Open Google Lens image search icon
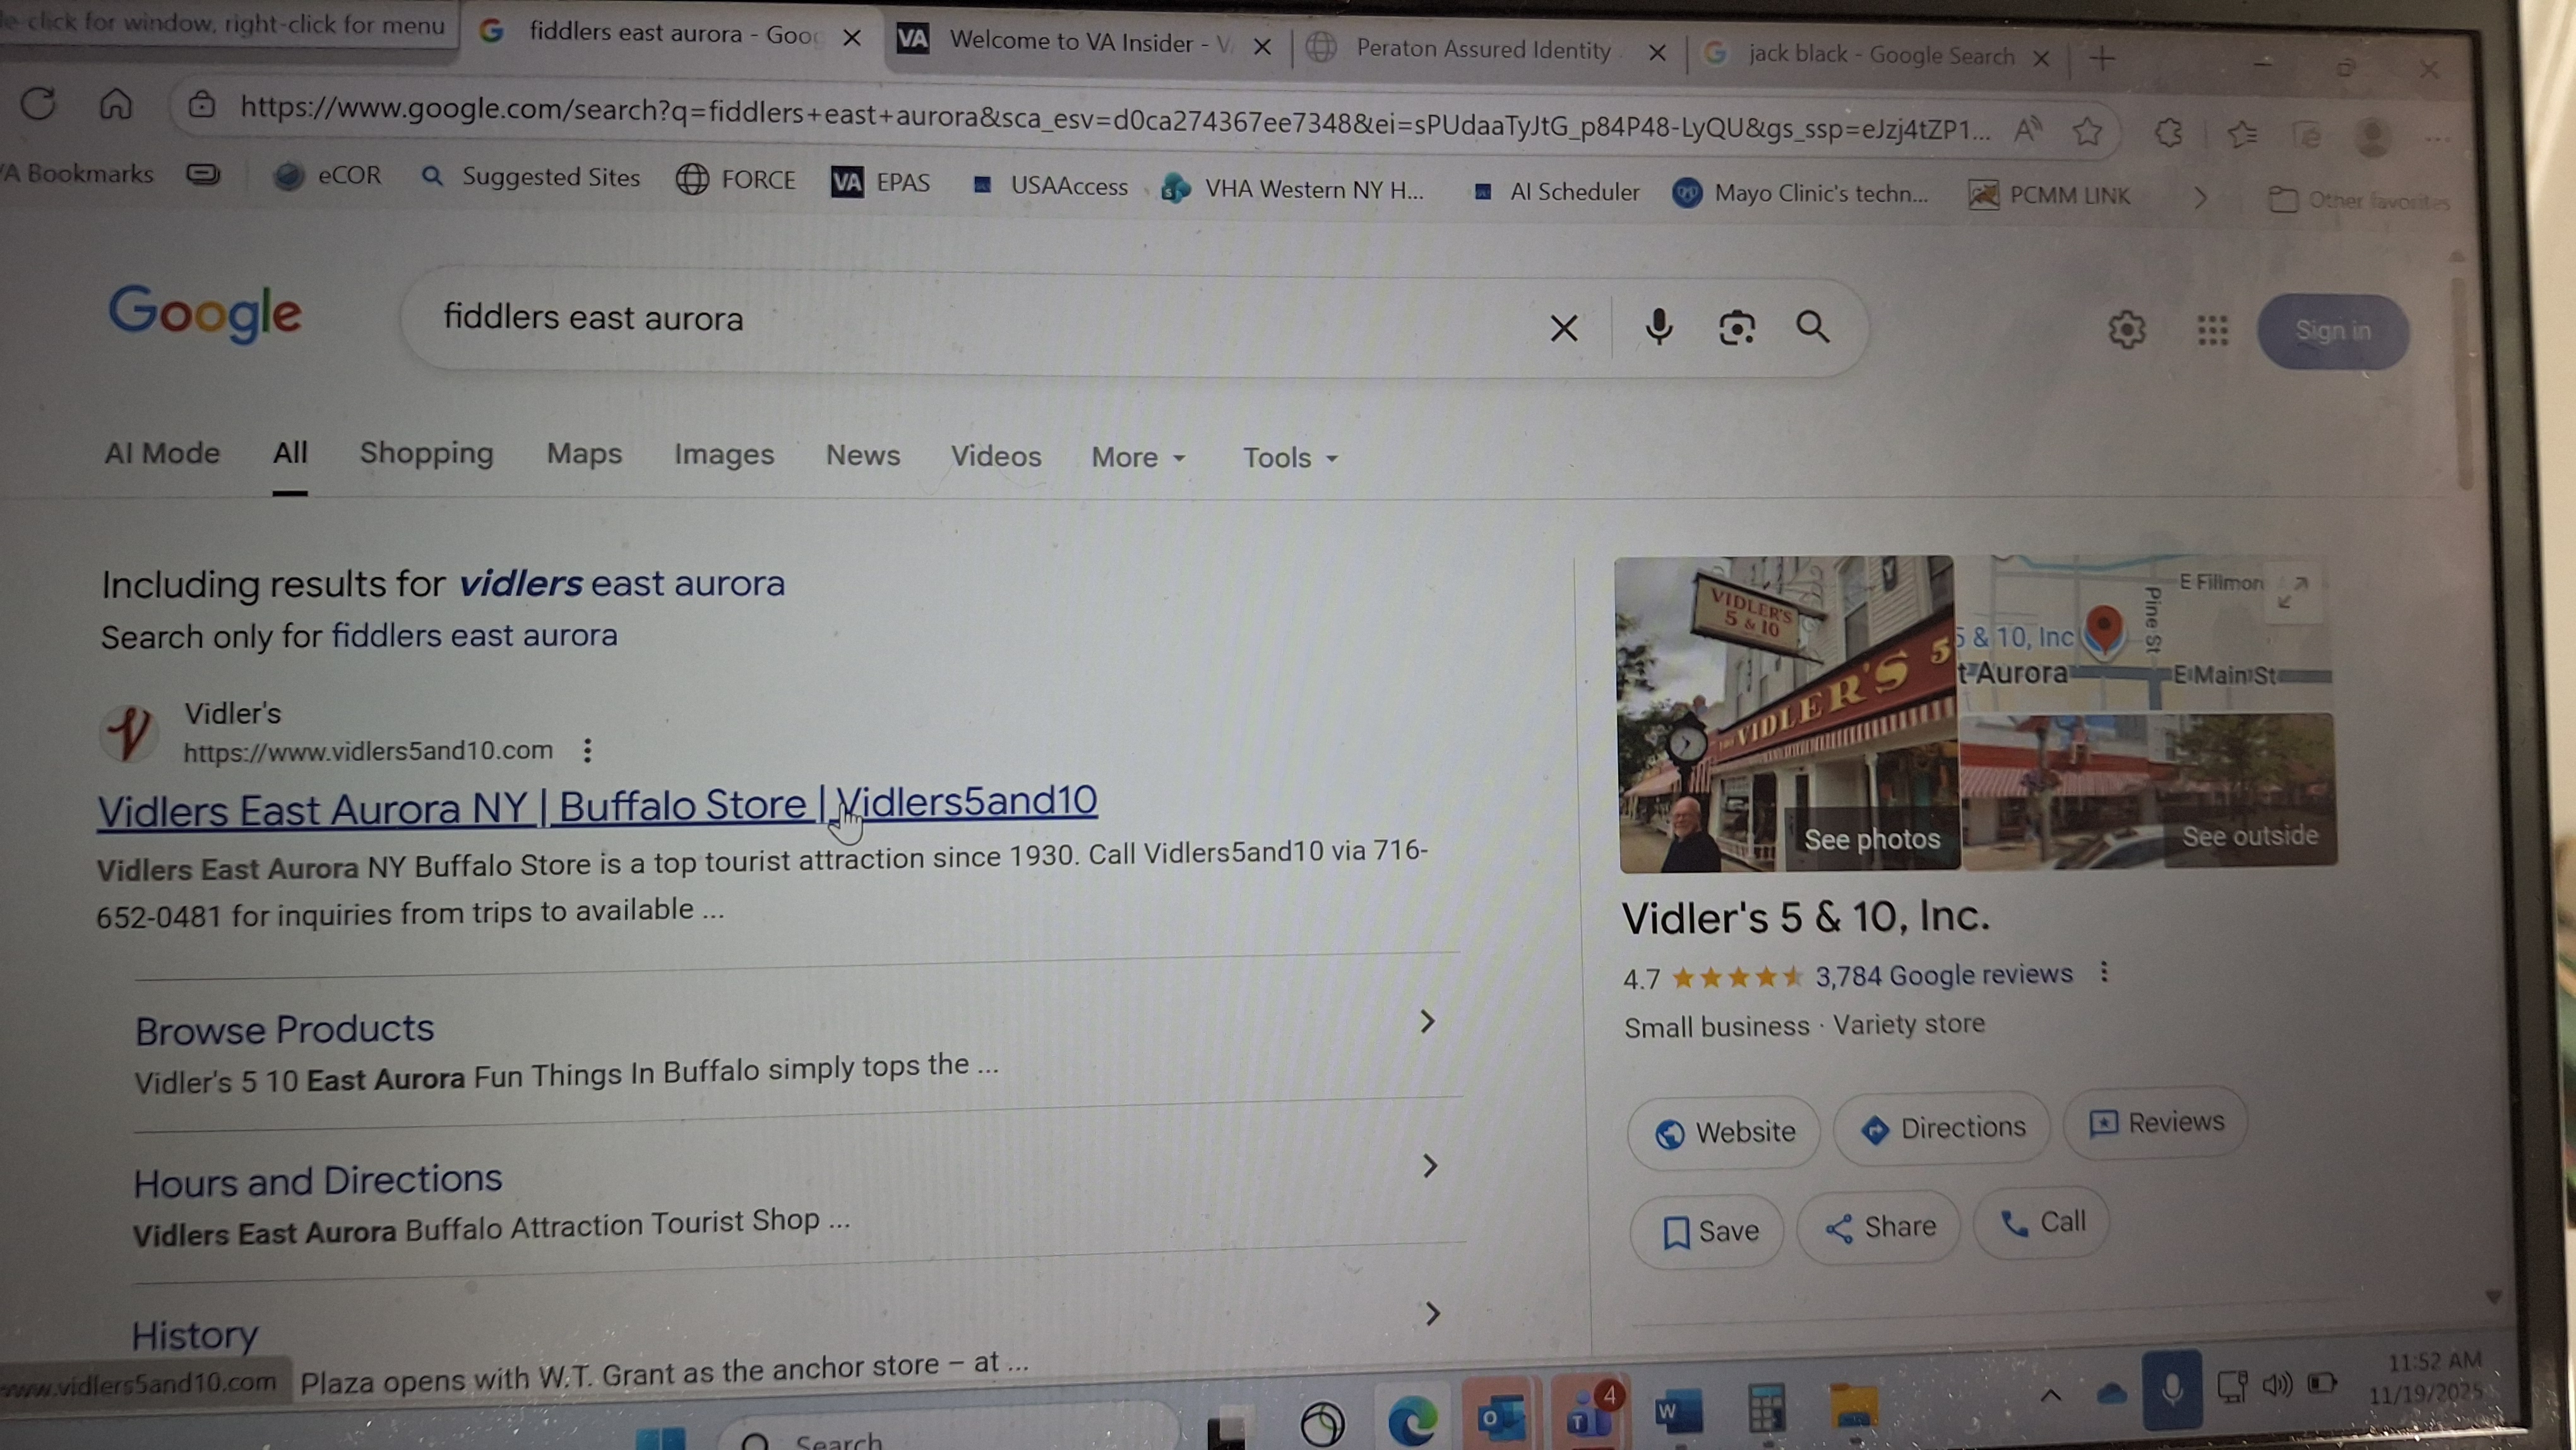This screenshot has width=2576, height=1450. (1736, 328)
